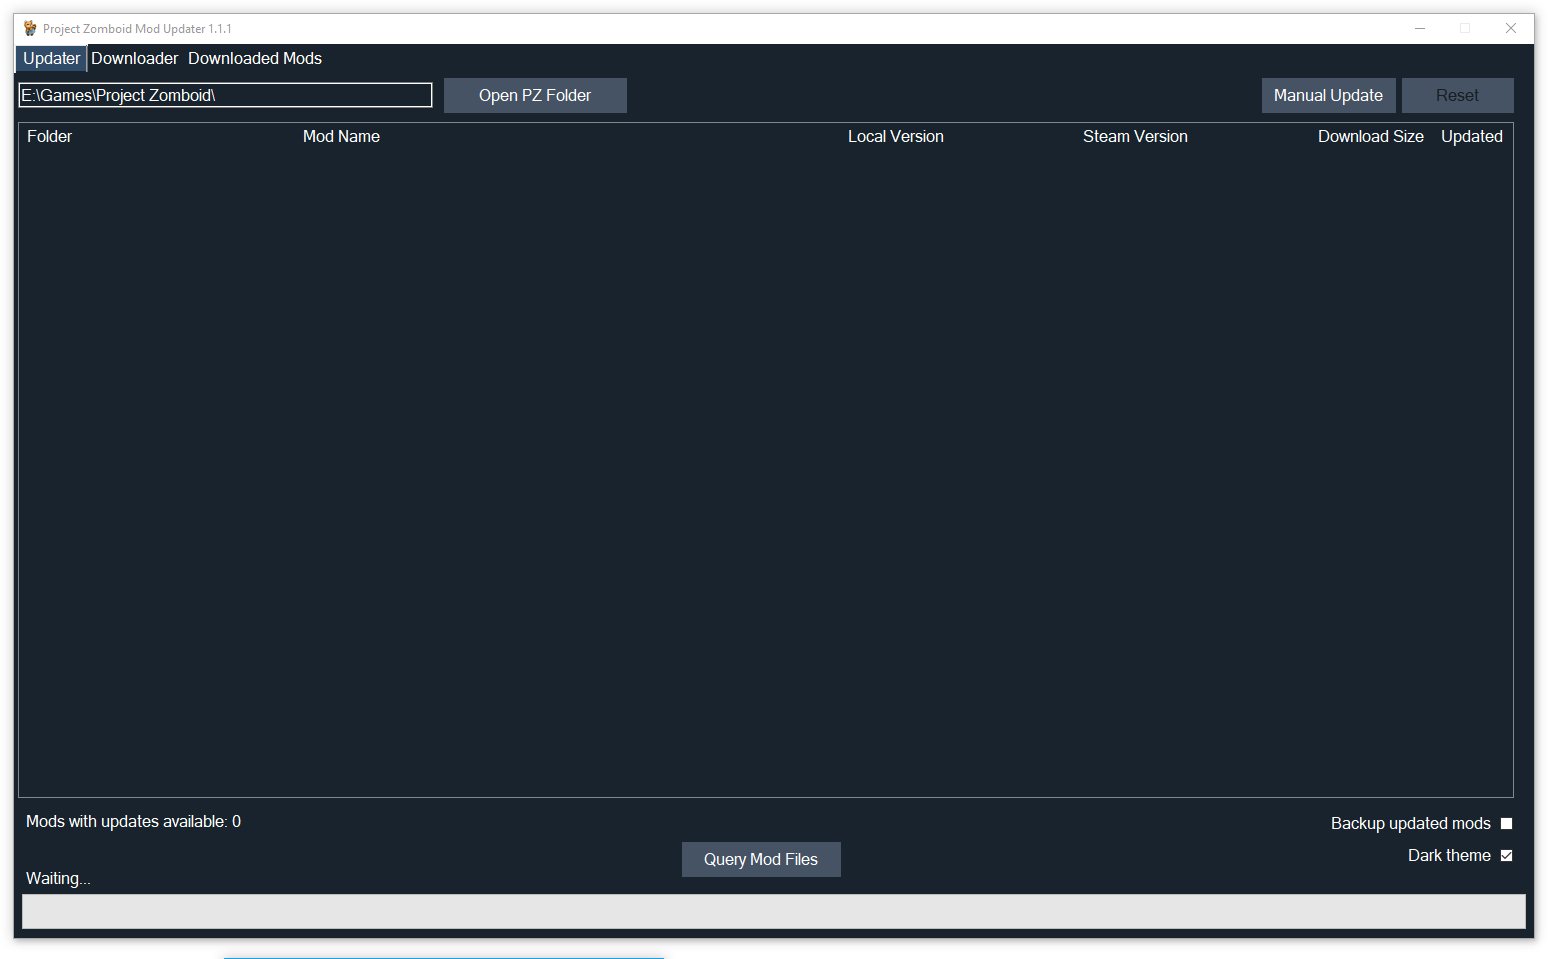Click the Reset button
Image resolution: width=1548 pixels, height=959 pixels.
[x=1457, y=95]
